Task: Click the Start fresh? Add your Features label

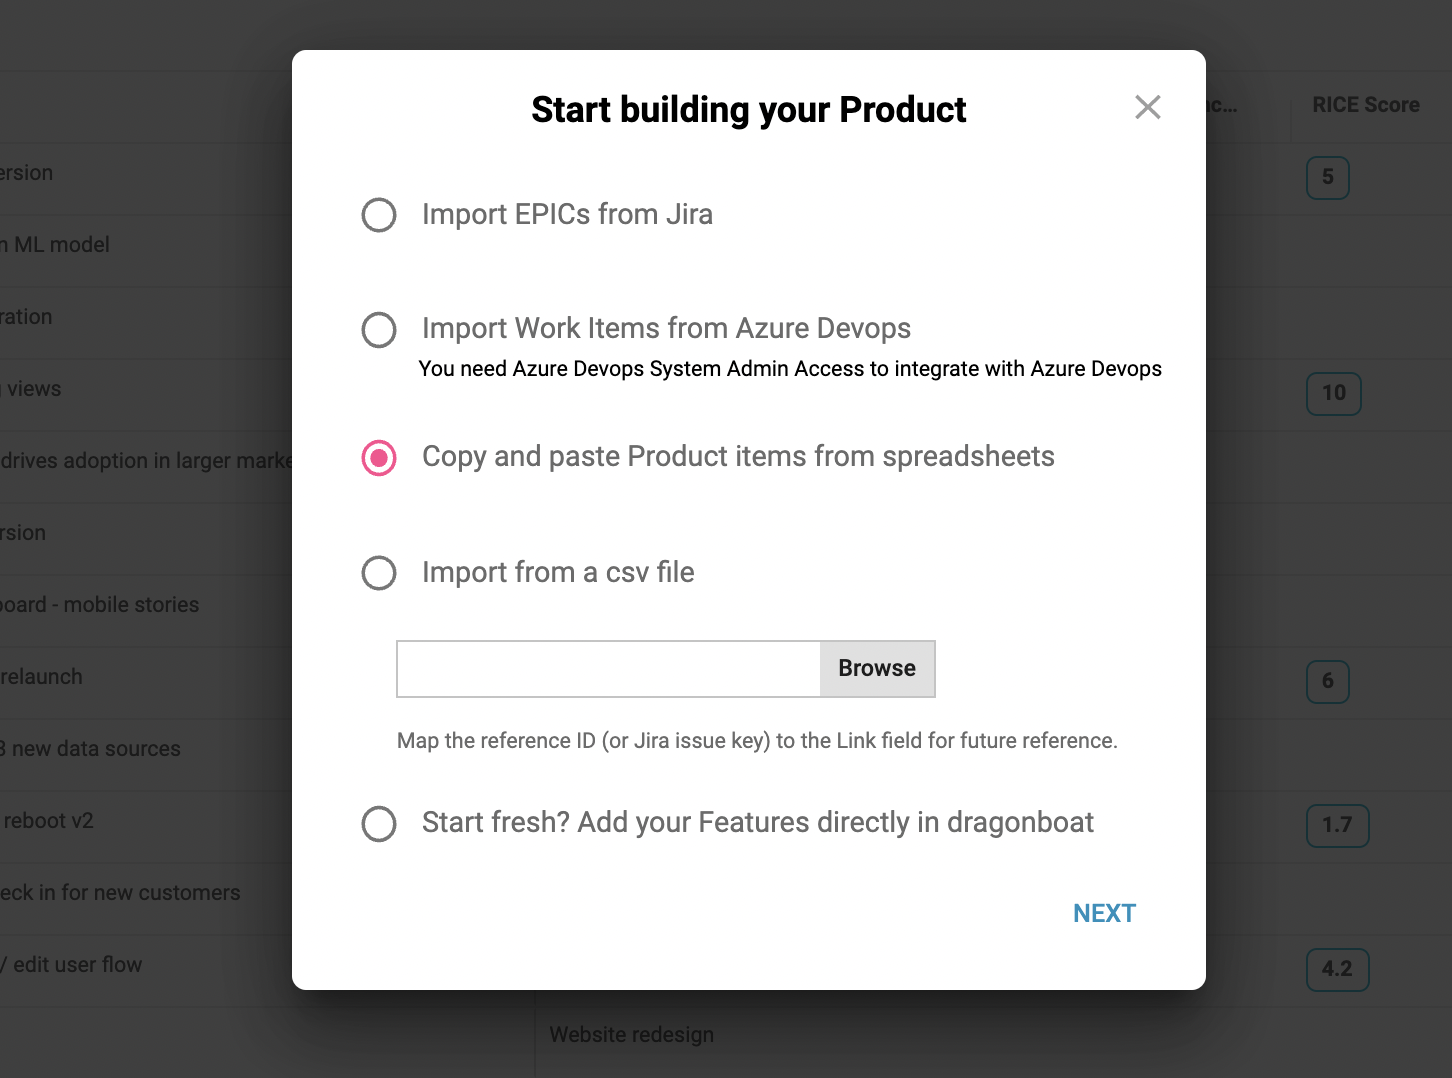Action: coord(758,822)
